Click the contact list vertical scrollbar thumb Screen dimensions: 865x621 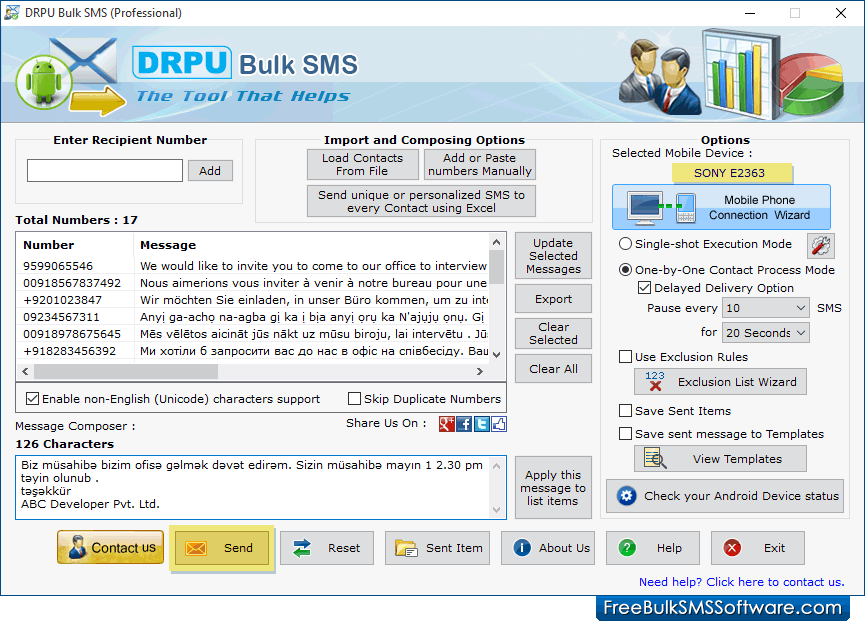click(496, 267)
